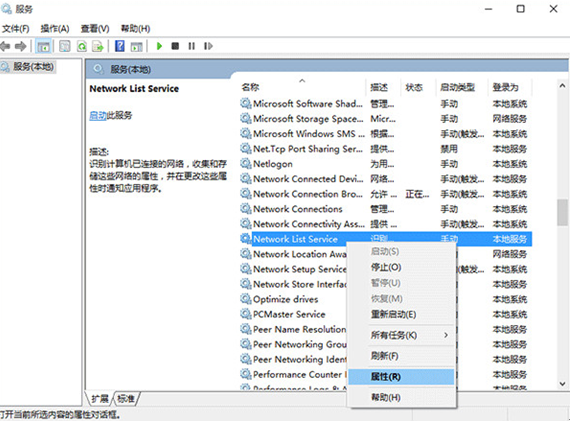Click the Refresh toolbar icon
Screen dimensions: 570x421
82,46
